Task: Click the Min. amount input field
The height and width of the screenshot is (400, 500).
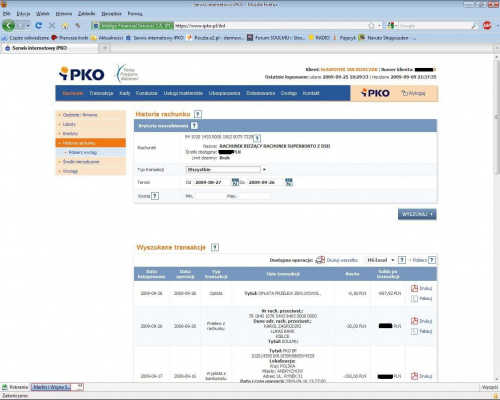Action: [211, 196]
